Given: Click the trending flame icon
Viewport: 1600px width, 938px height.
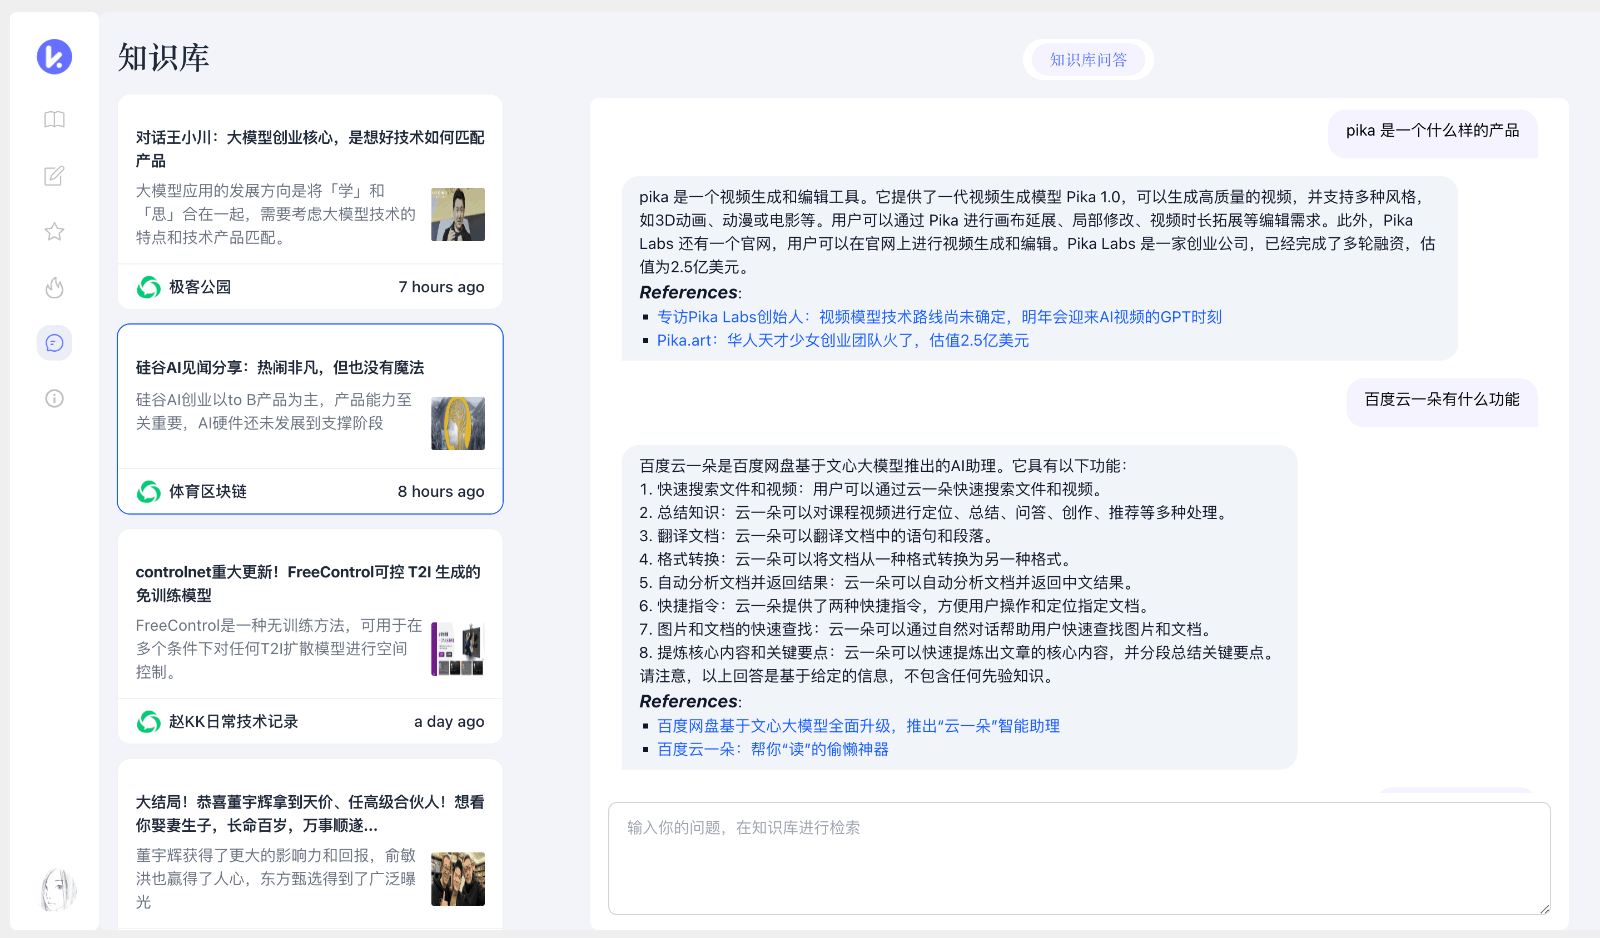Looking at the screenshot, I should coord(54,288).
